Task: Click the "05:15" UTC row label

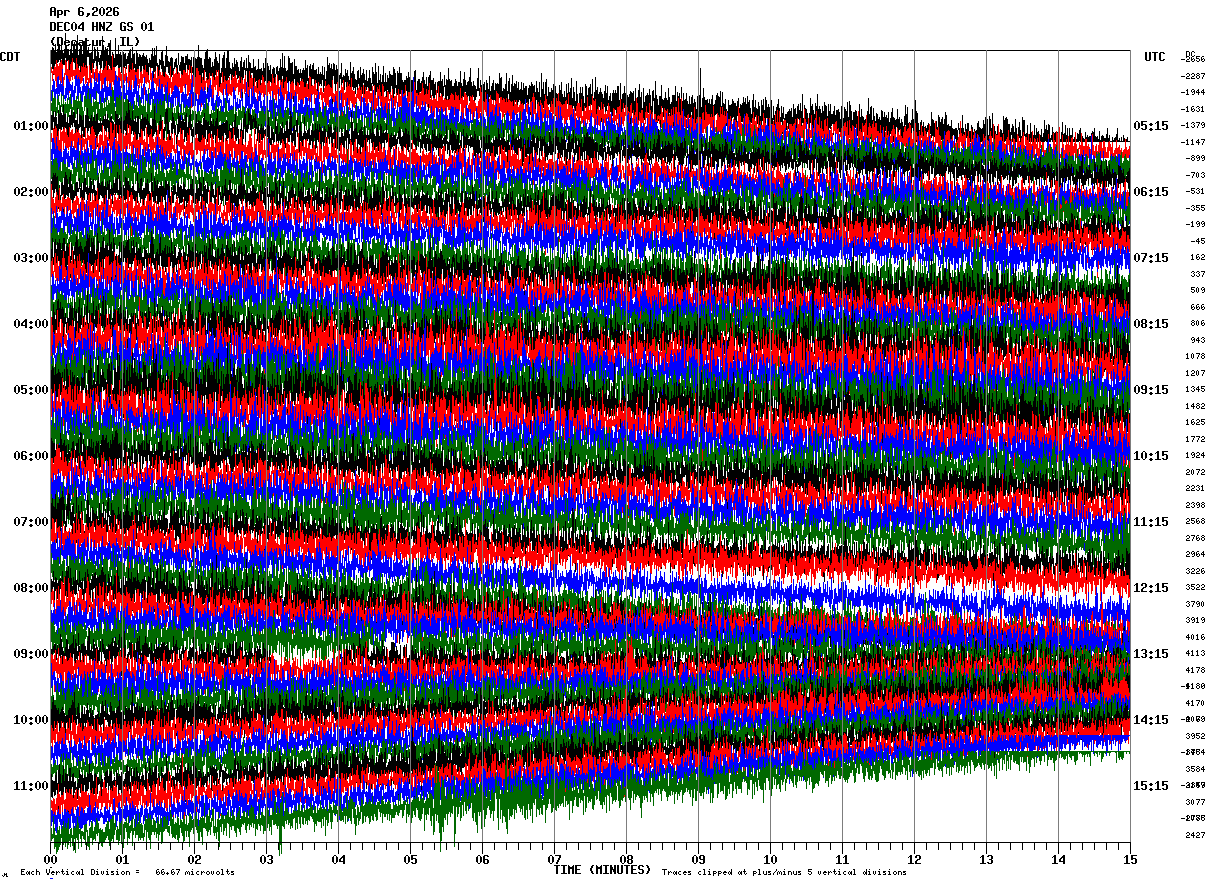Action: click(1151, 126)
